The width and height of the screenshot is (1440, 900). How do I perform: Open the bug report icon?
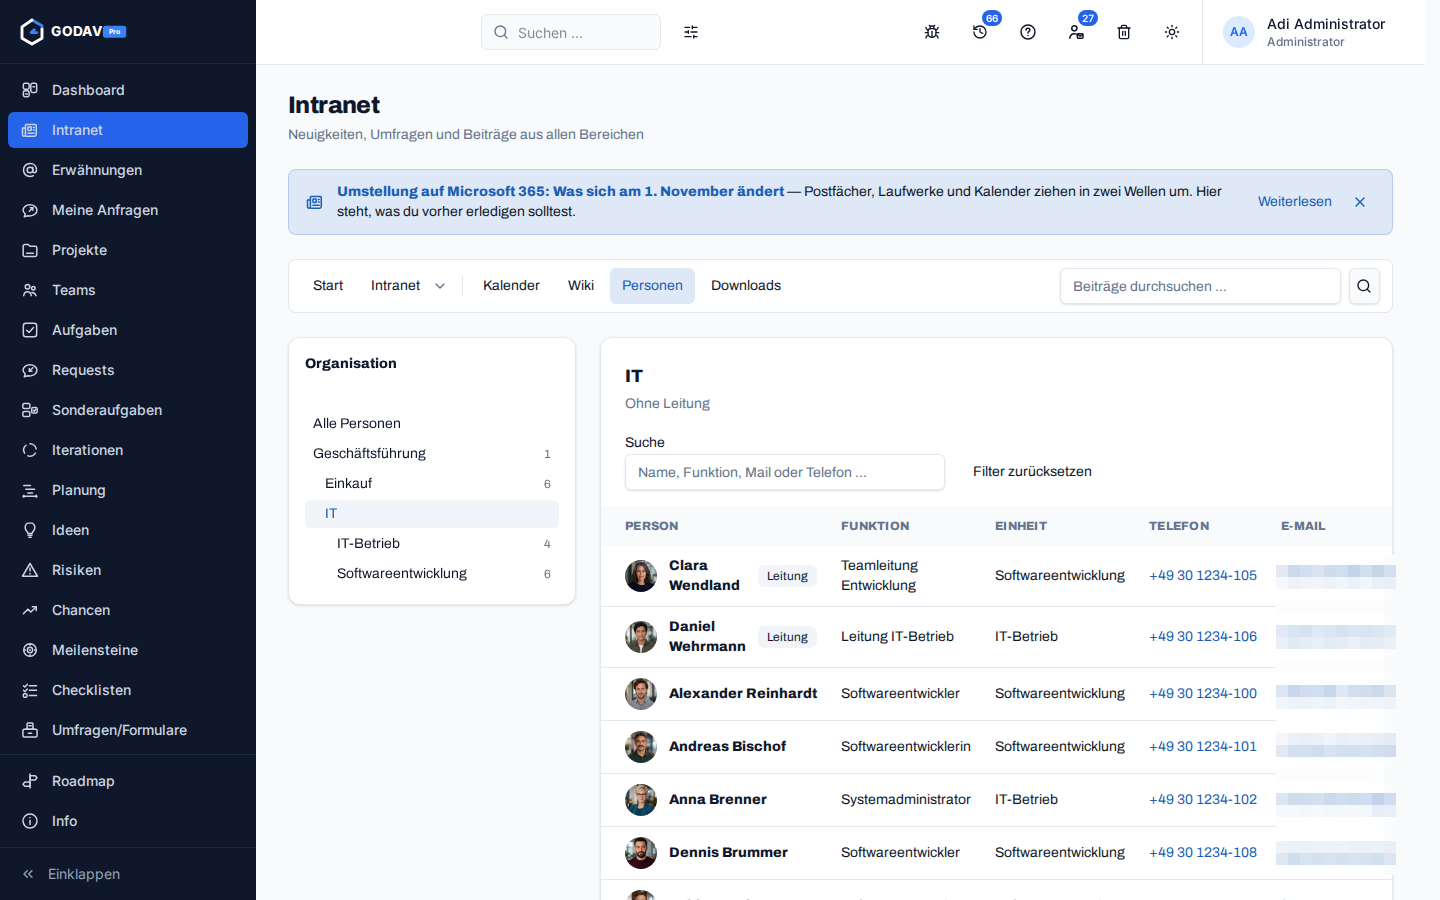(x=932, y=32)
